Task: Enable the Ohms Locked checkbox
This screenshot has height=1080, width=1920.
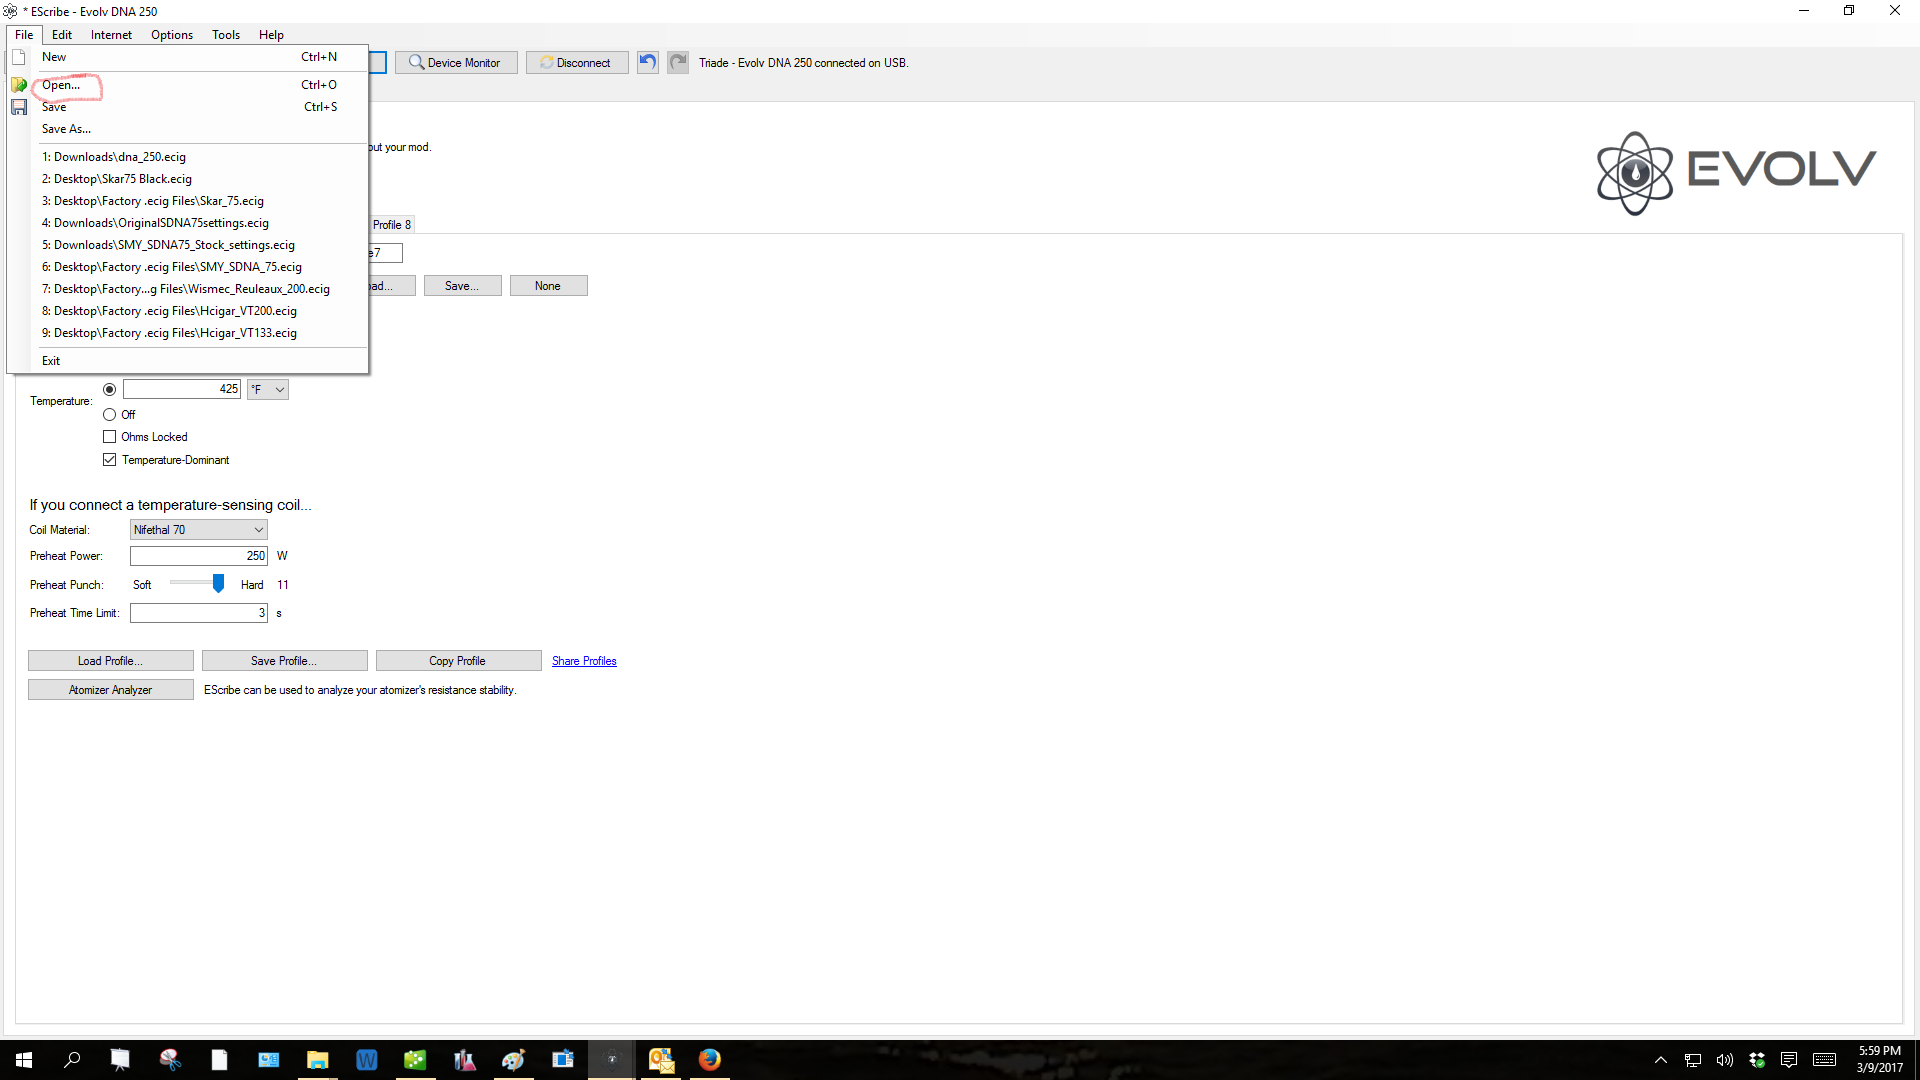Action: point(110,437)
